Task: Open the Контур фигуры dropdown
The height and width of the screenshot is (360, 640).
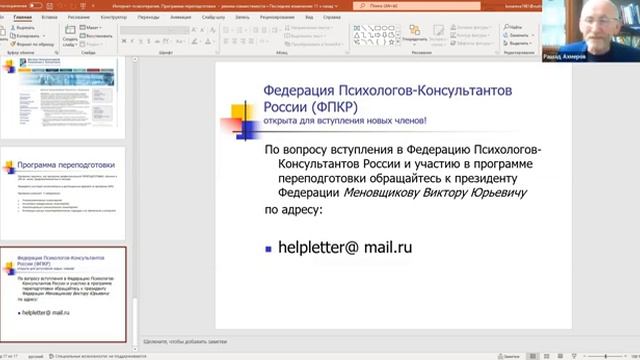Action: 471,36
